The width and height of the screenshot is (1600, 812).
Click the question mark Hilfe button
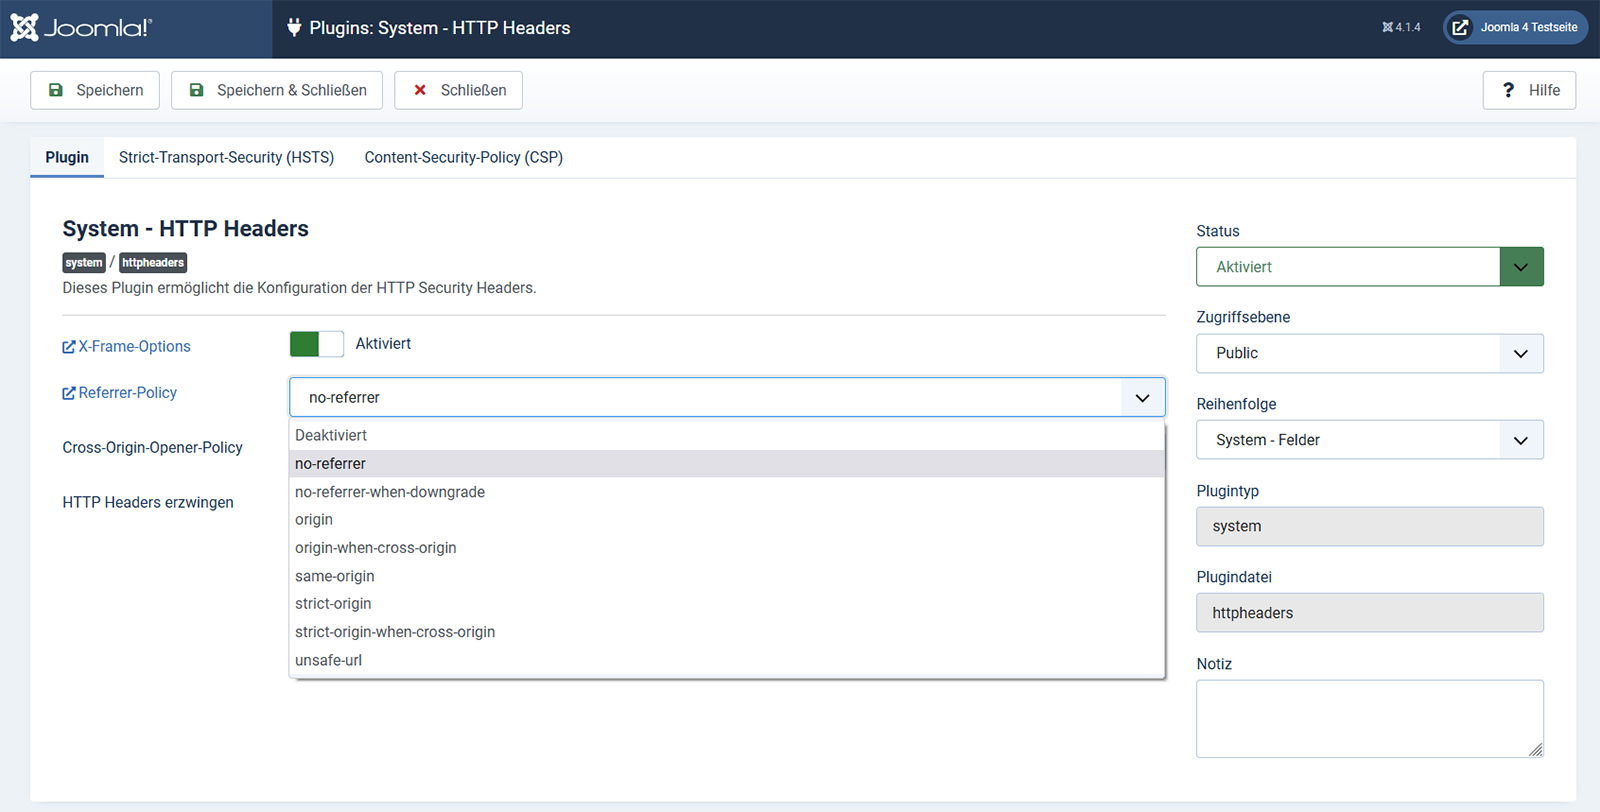point(1529,90)
